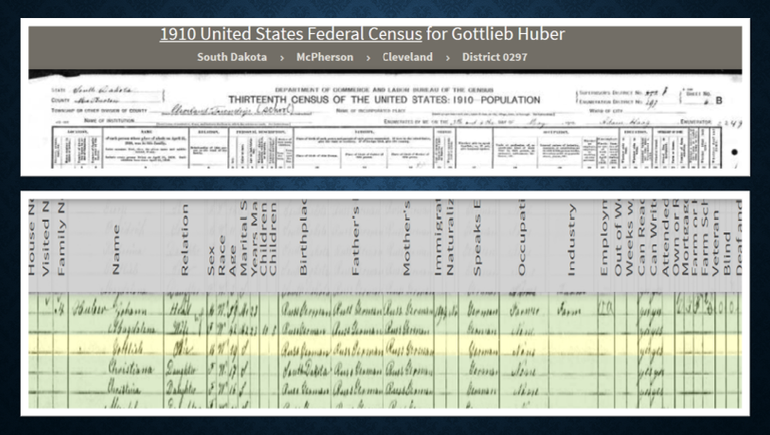Click the Industry column header
The image size is (770, 435).
[x=571, y=240]
